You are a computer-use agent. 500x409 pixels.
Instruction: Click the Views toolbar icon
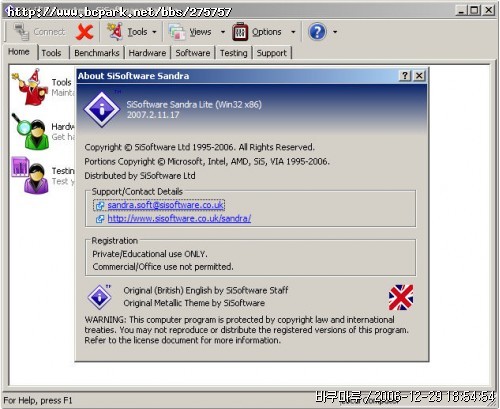(177, 32)
